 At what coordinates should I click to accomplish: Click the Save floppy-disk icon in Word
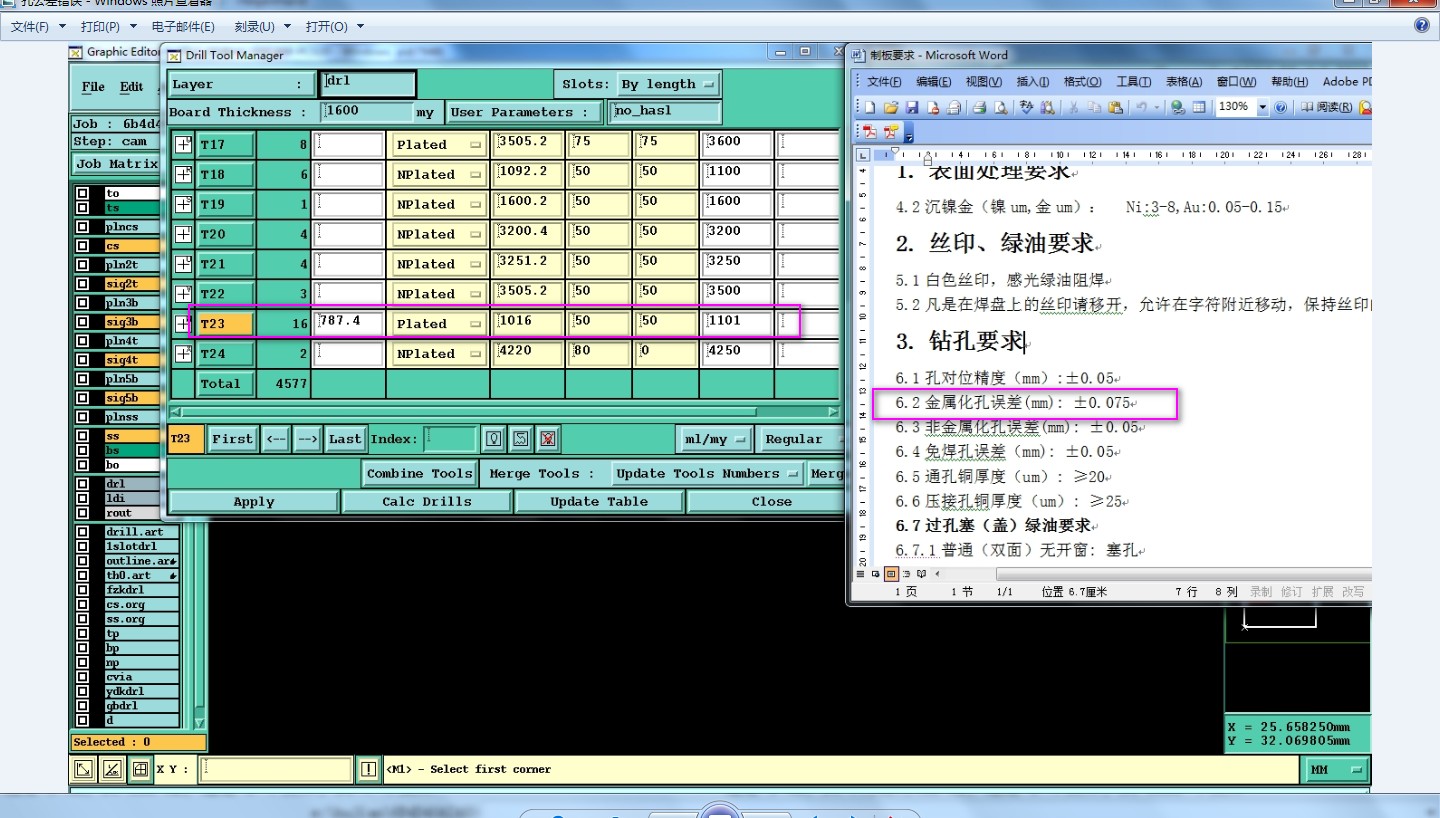tap(912, 107)
